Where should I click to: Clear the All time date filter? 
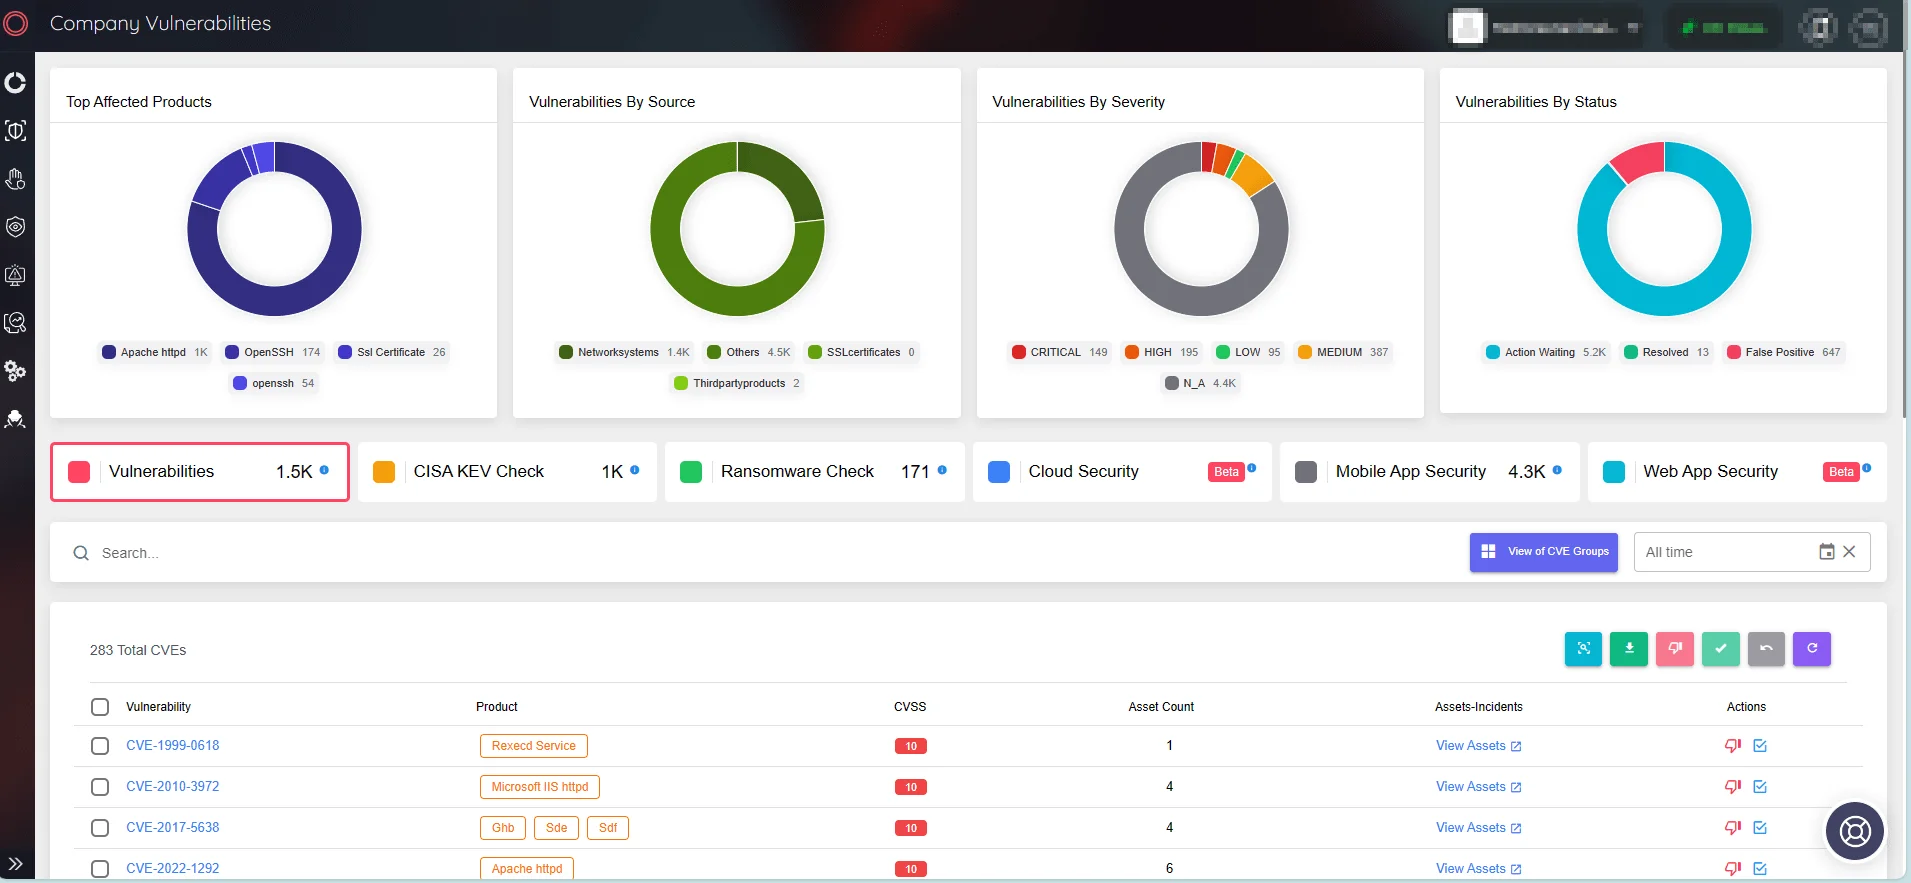(1849, 552)
